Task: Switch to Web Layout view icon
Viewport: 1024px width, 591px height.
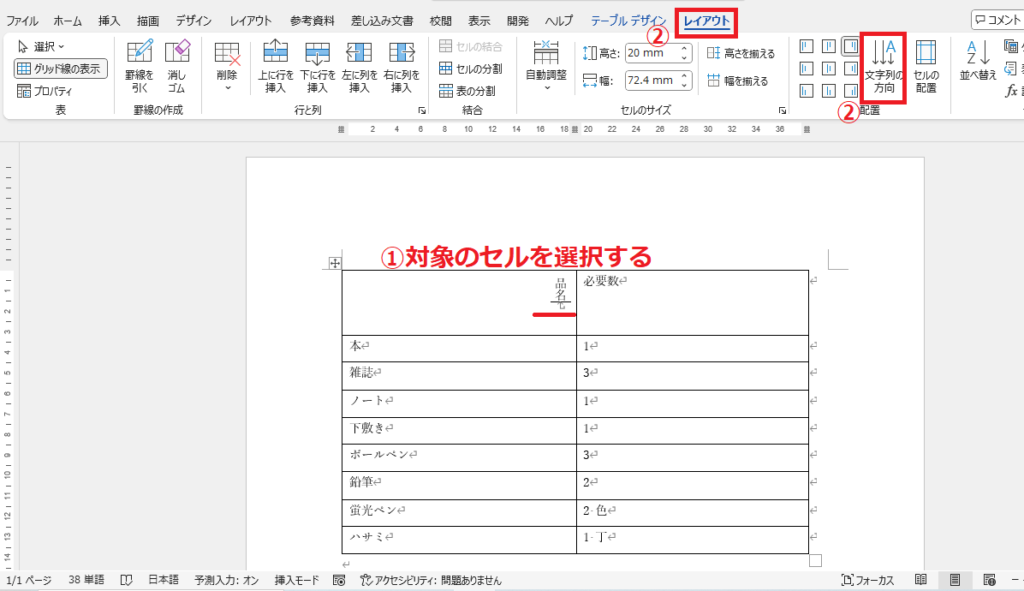Action: point(989,580)
